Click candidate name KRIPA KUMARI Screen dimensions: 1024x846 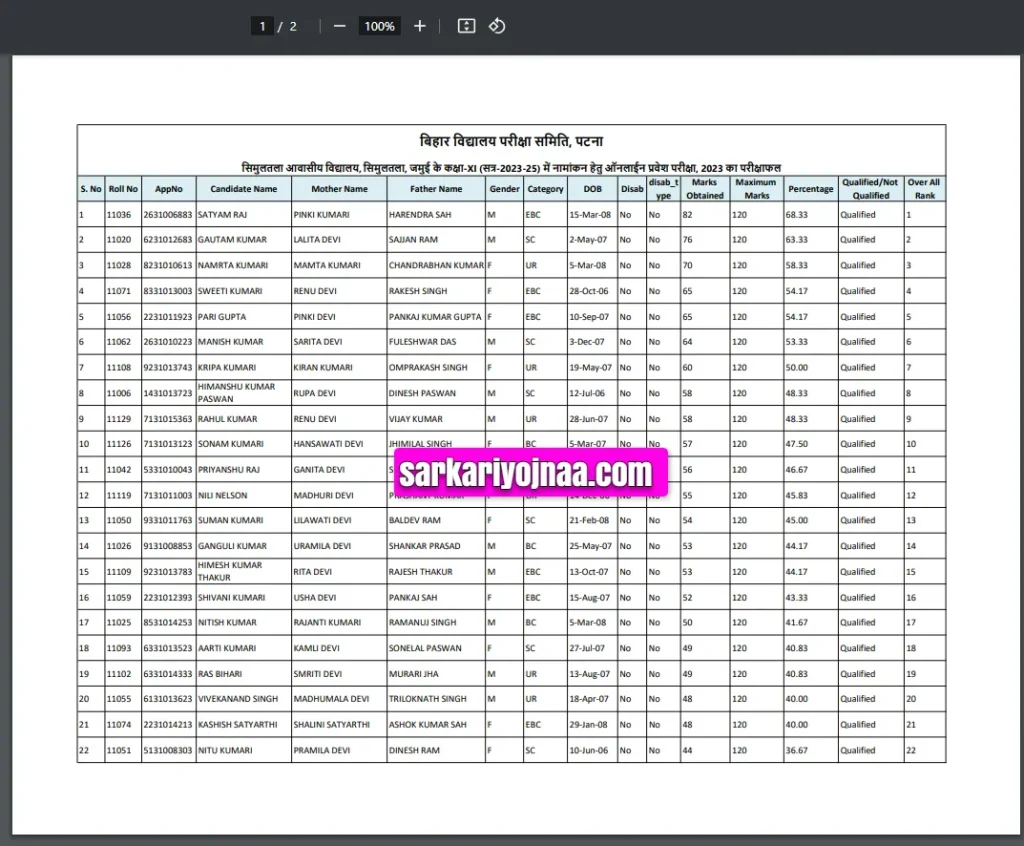[227, 367]
